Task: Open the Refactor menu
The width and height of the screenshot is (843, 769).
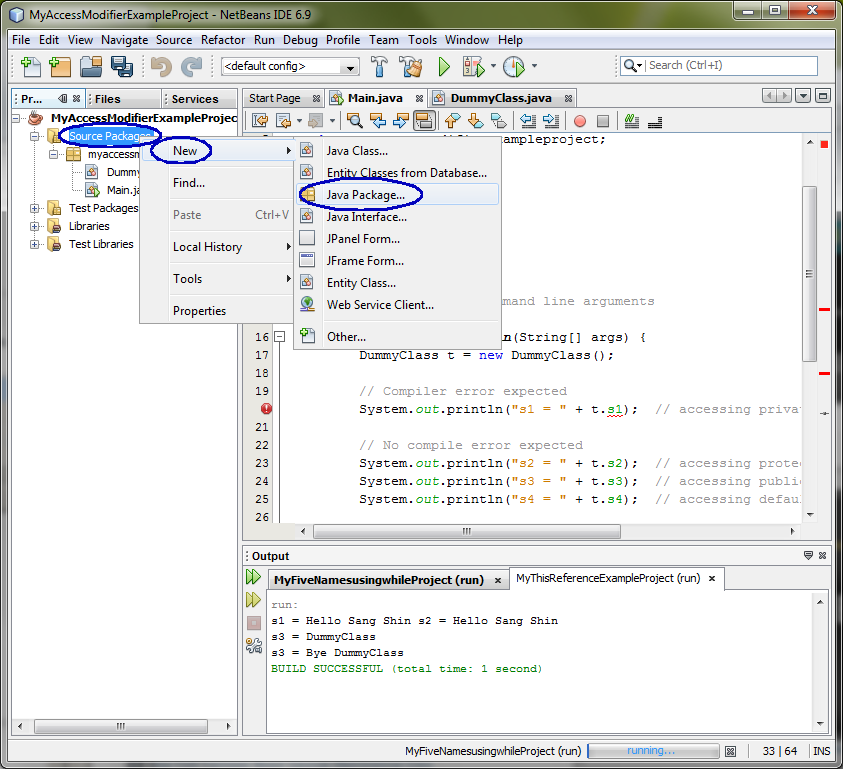Action: pos(223,40)
